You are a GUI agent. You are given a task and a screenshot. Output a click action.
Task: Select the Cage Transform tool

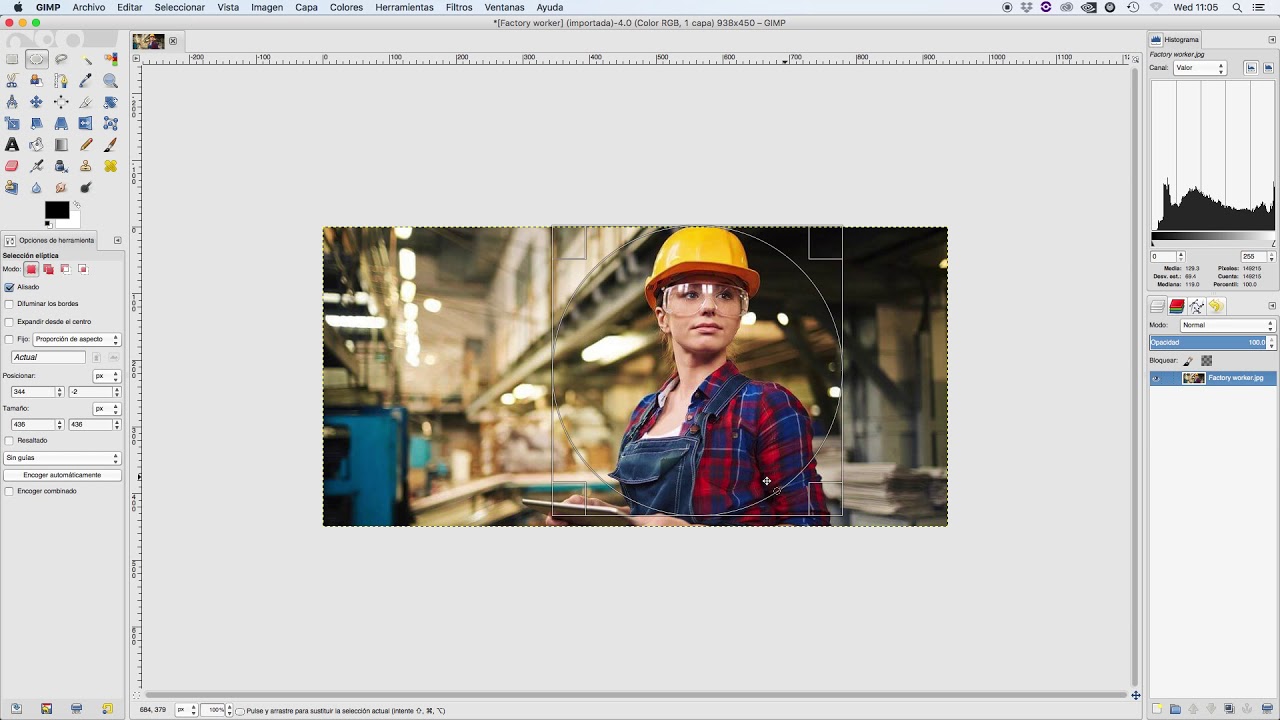[110, 123]
